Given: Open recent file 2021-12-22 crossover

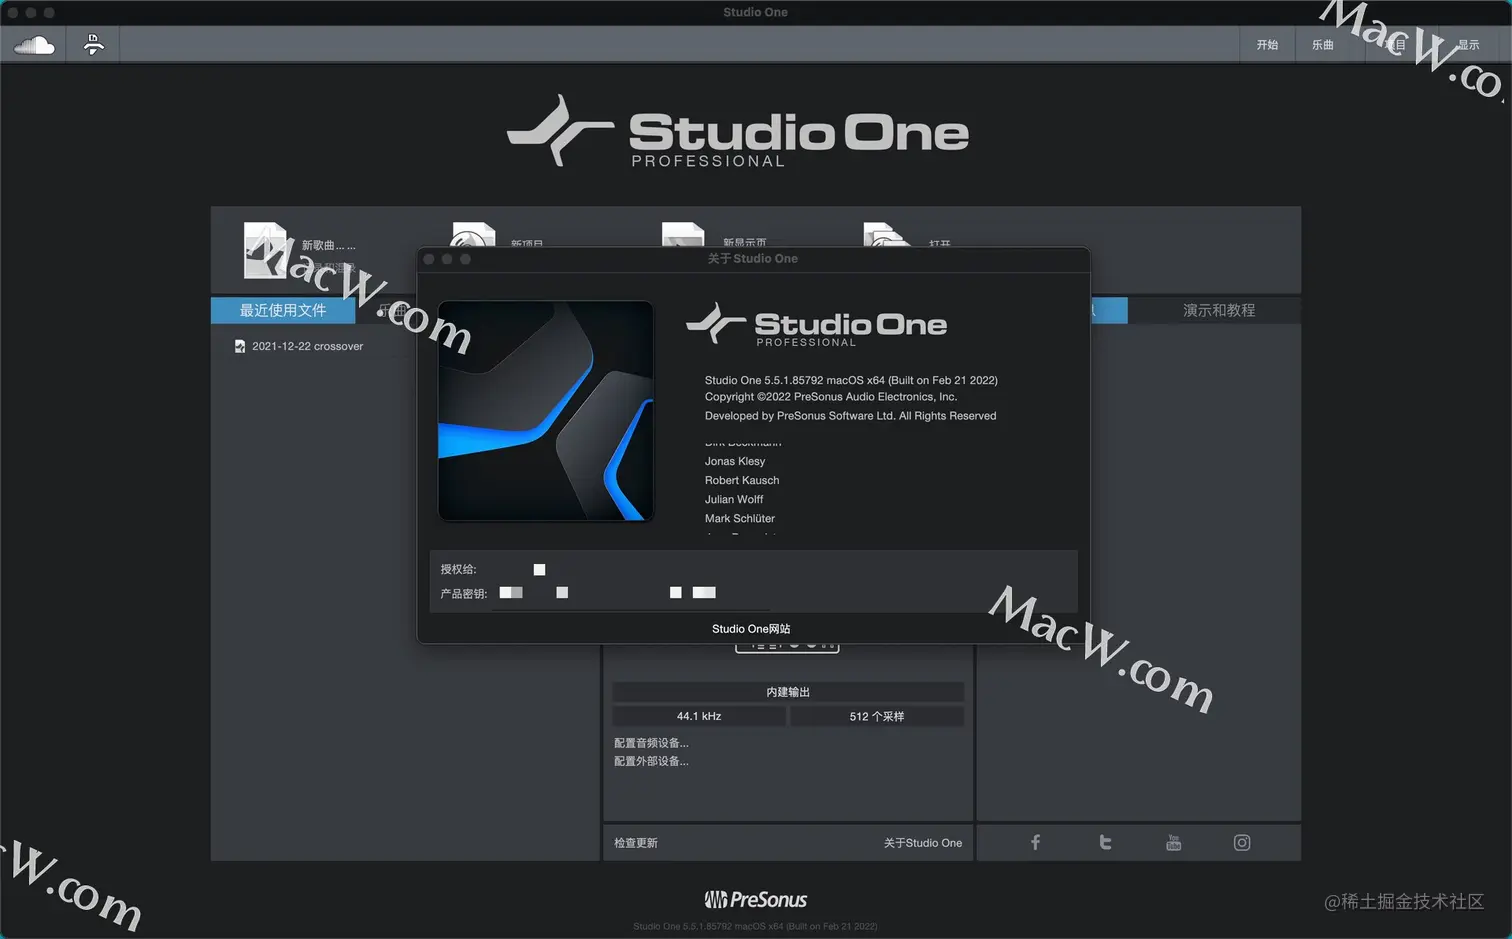Looking at the screenshot, I should (307, 346).
